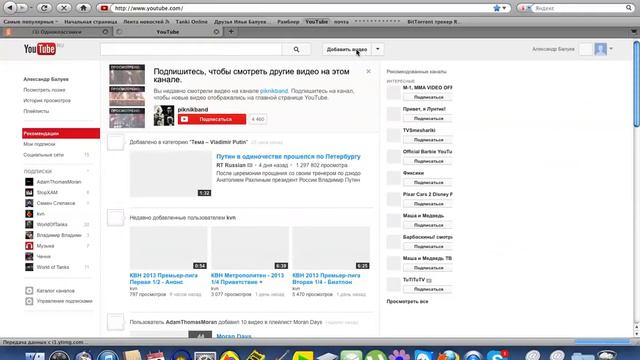
Task: Click the YouTube logo
Action: (40, 49)
